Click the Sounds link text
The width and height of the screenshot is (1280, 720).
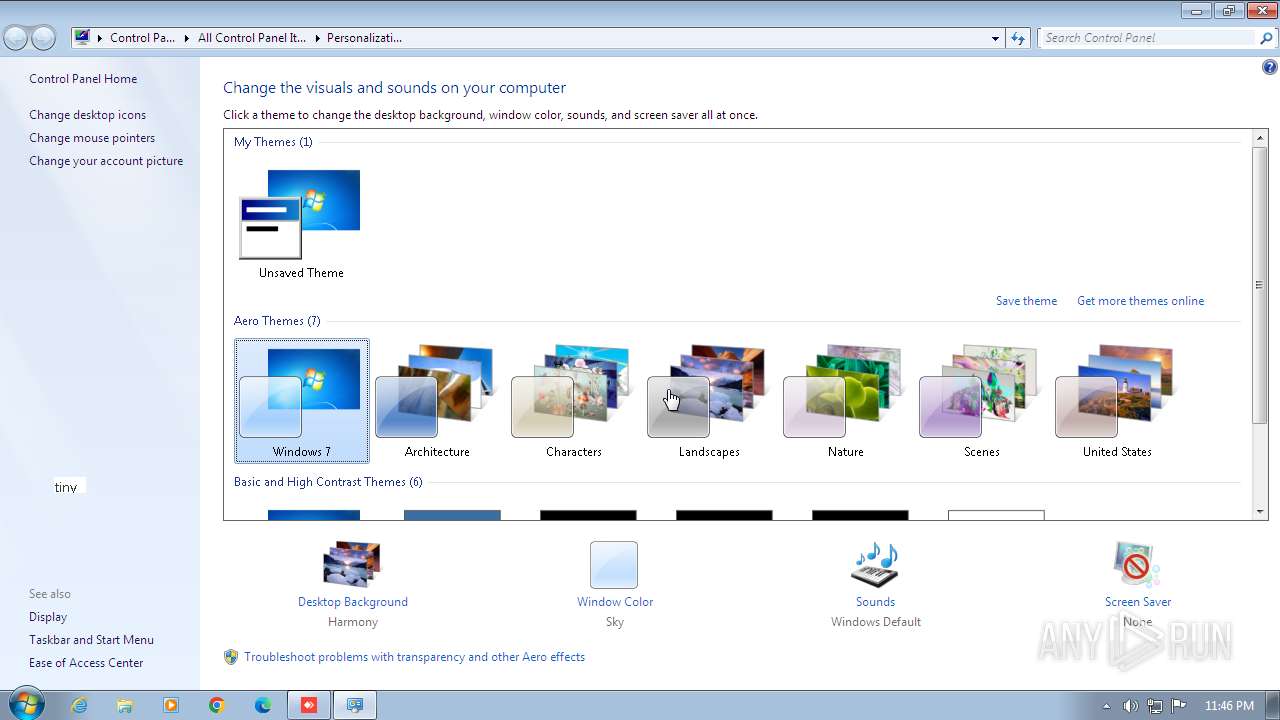coord(875,602)
